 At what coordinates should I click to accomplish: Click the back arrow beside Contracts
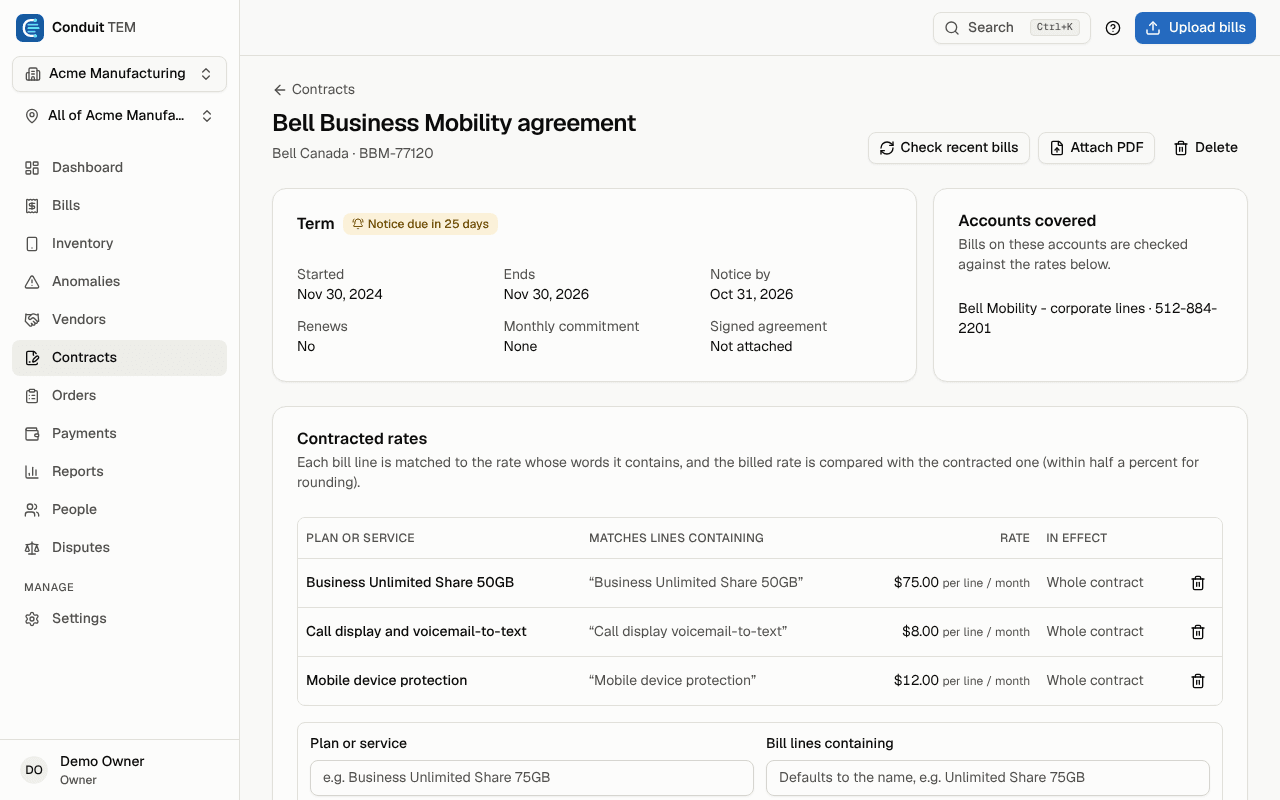[280, 90]
